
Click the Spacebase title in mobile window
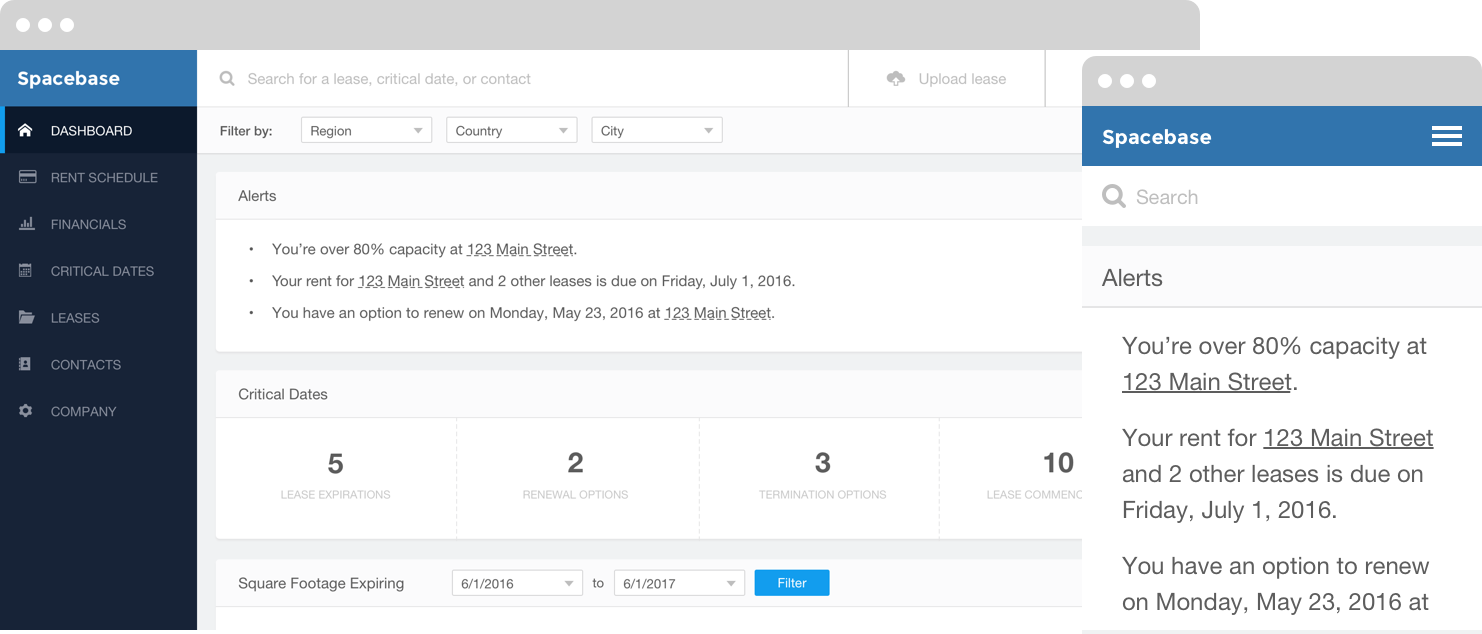pyautogui.click(x=1156, y=137)
